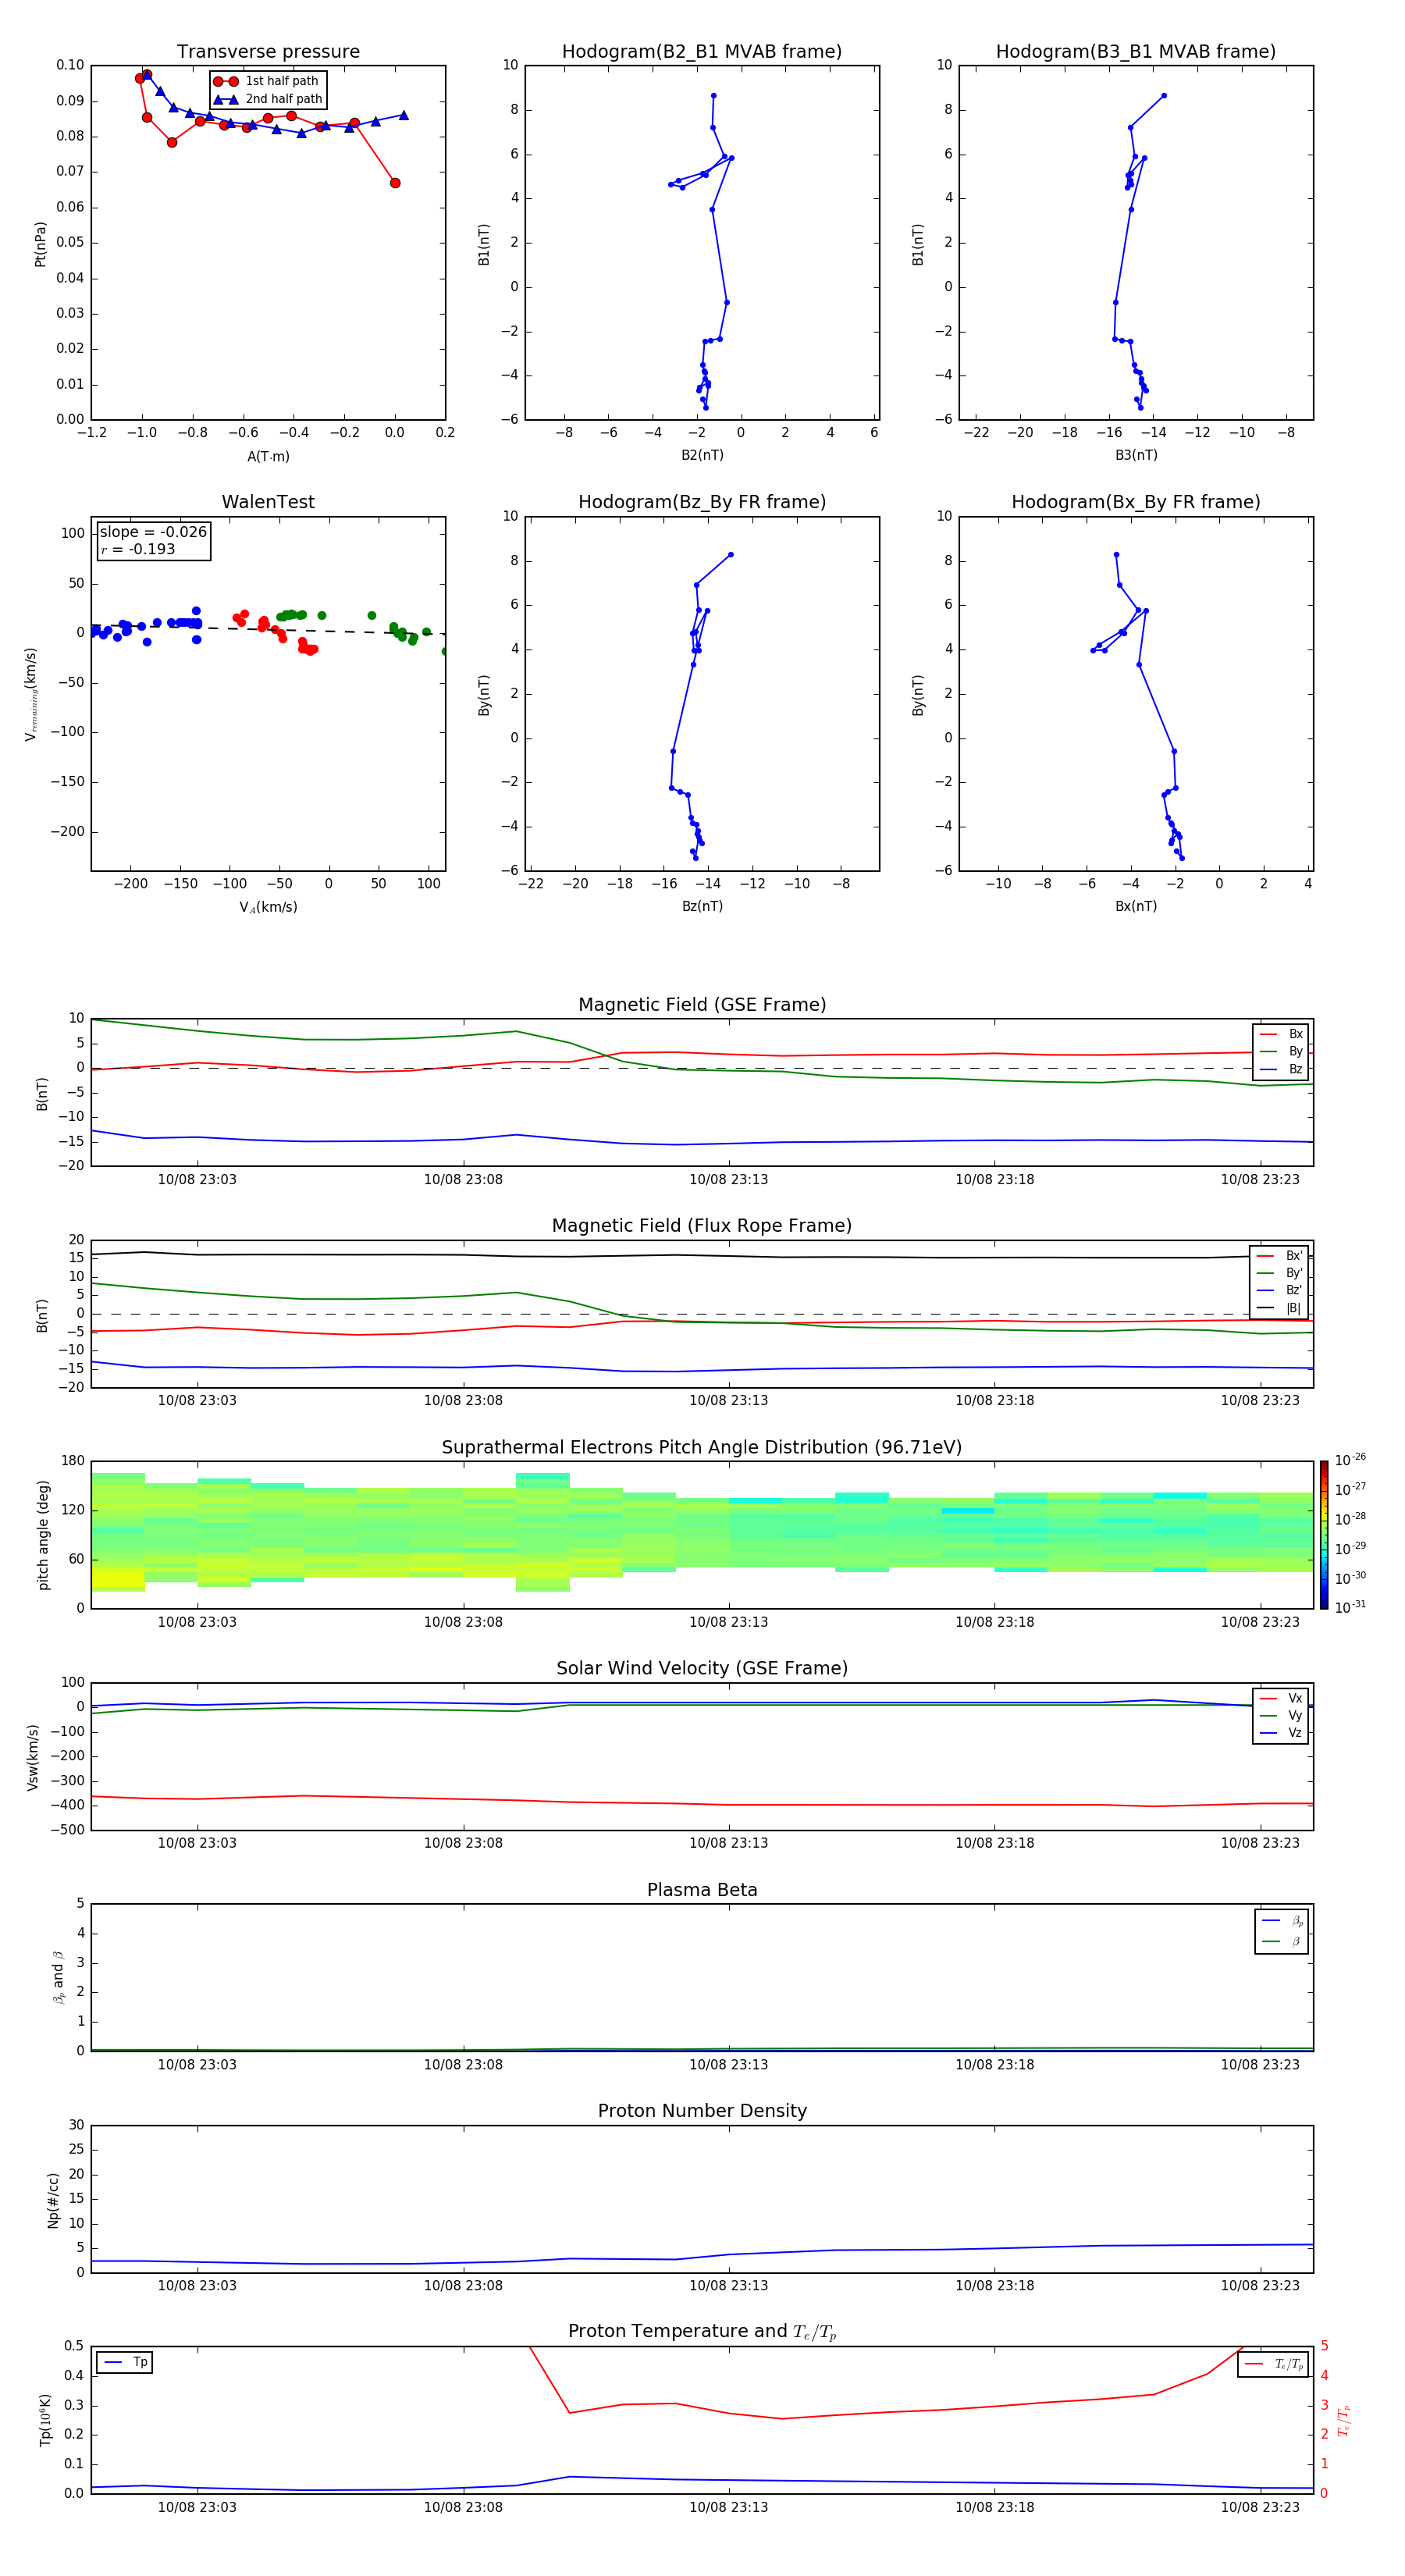Click the 'slope = -0.026' annotation
The image size is (1405, 2576).
pyautogui.click(x=153, y=532)
